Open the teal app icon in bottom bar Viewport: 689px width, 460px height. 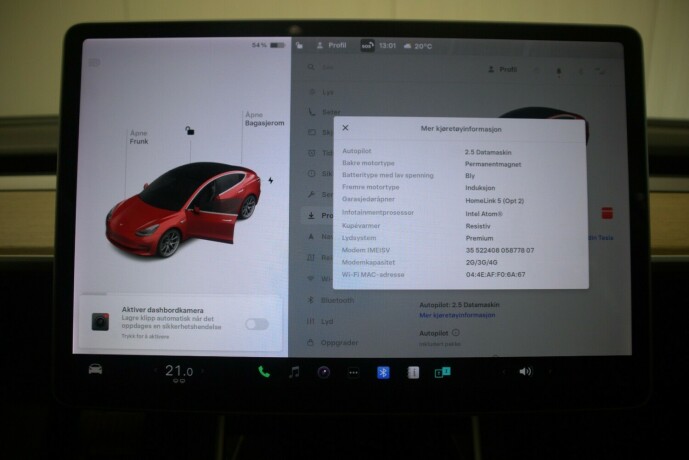tap(442, 373)
